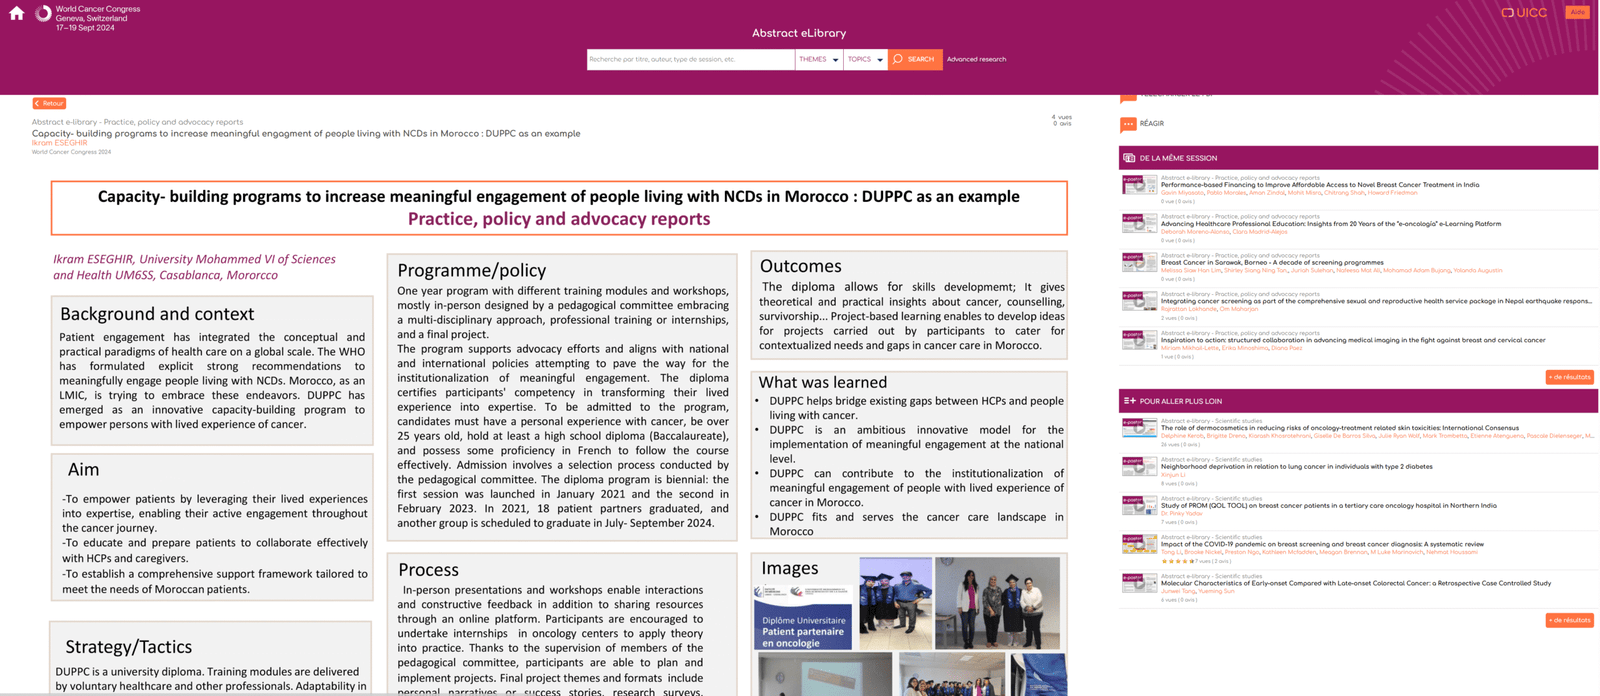Show more results under Pour aller plus loin

[1569, 620]
